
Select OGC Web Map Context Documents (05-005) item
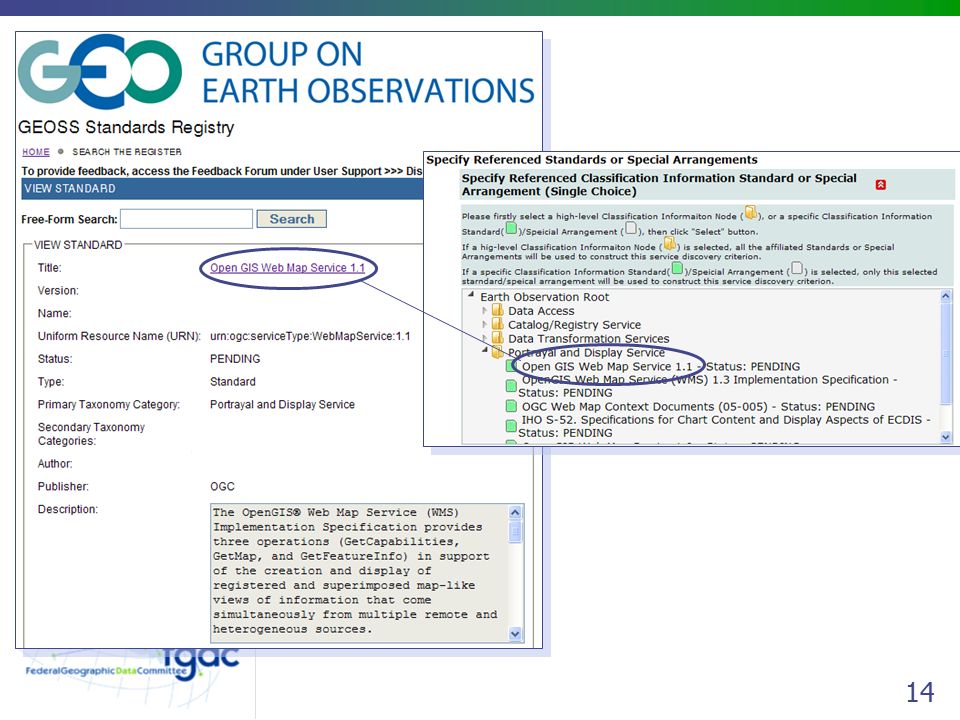point(698,407)
